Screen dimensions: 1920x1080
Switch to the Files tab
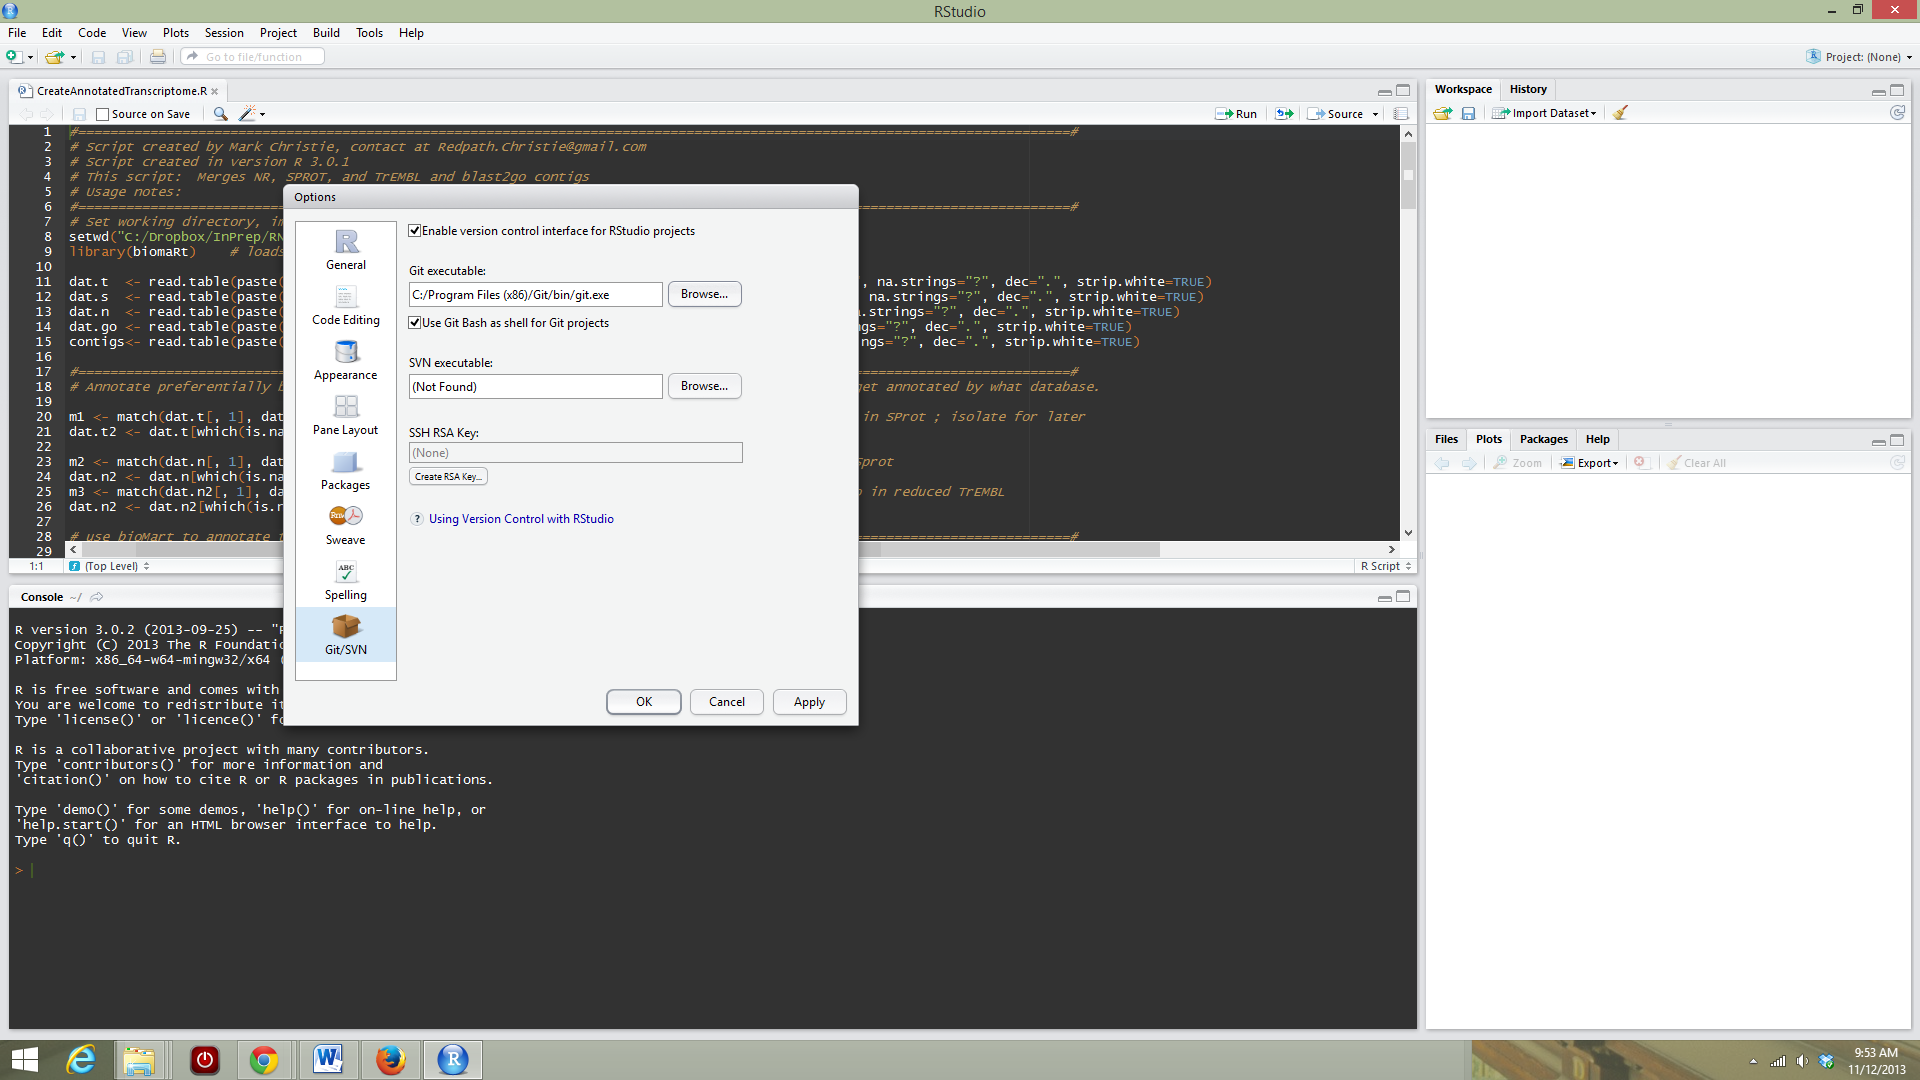[x=1446, y=439]
